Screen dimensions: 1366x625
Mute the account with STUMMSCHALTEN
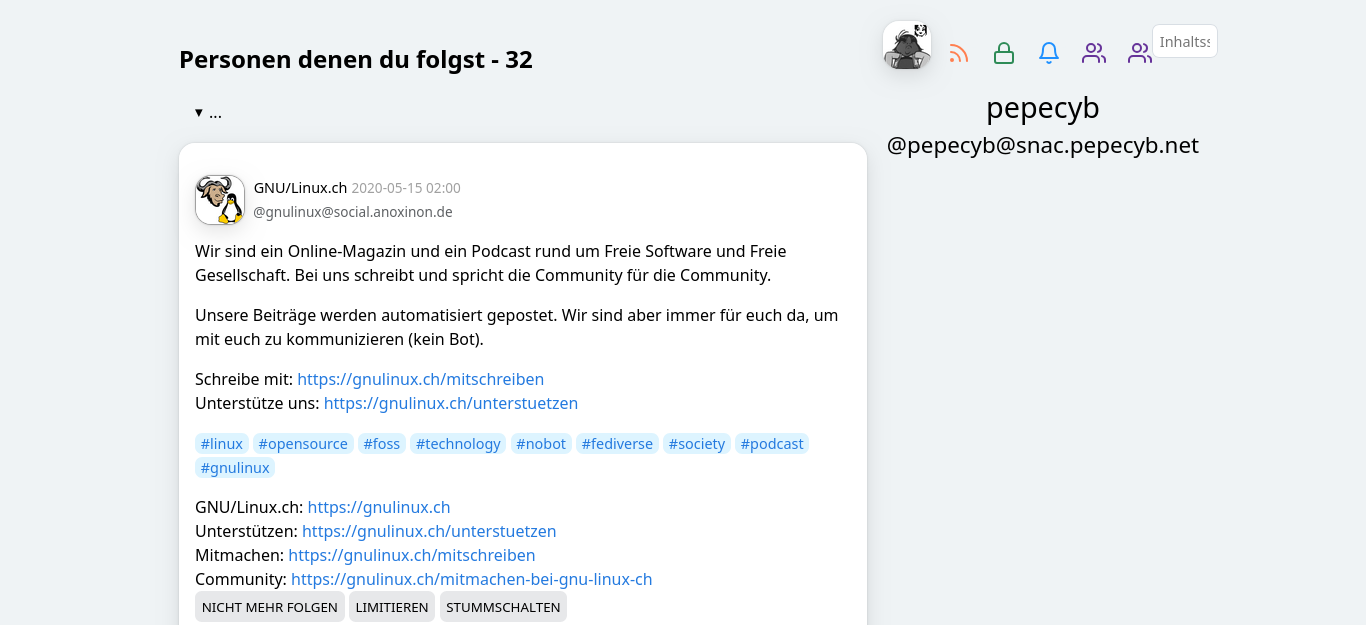[x=503, y=607]
